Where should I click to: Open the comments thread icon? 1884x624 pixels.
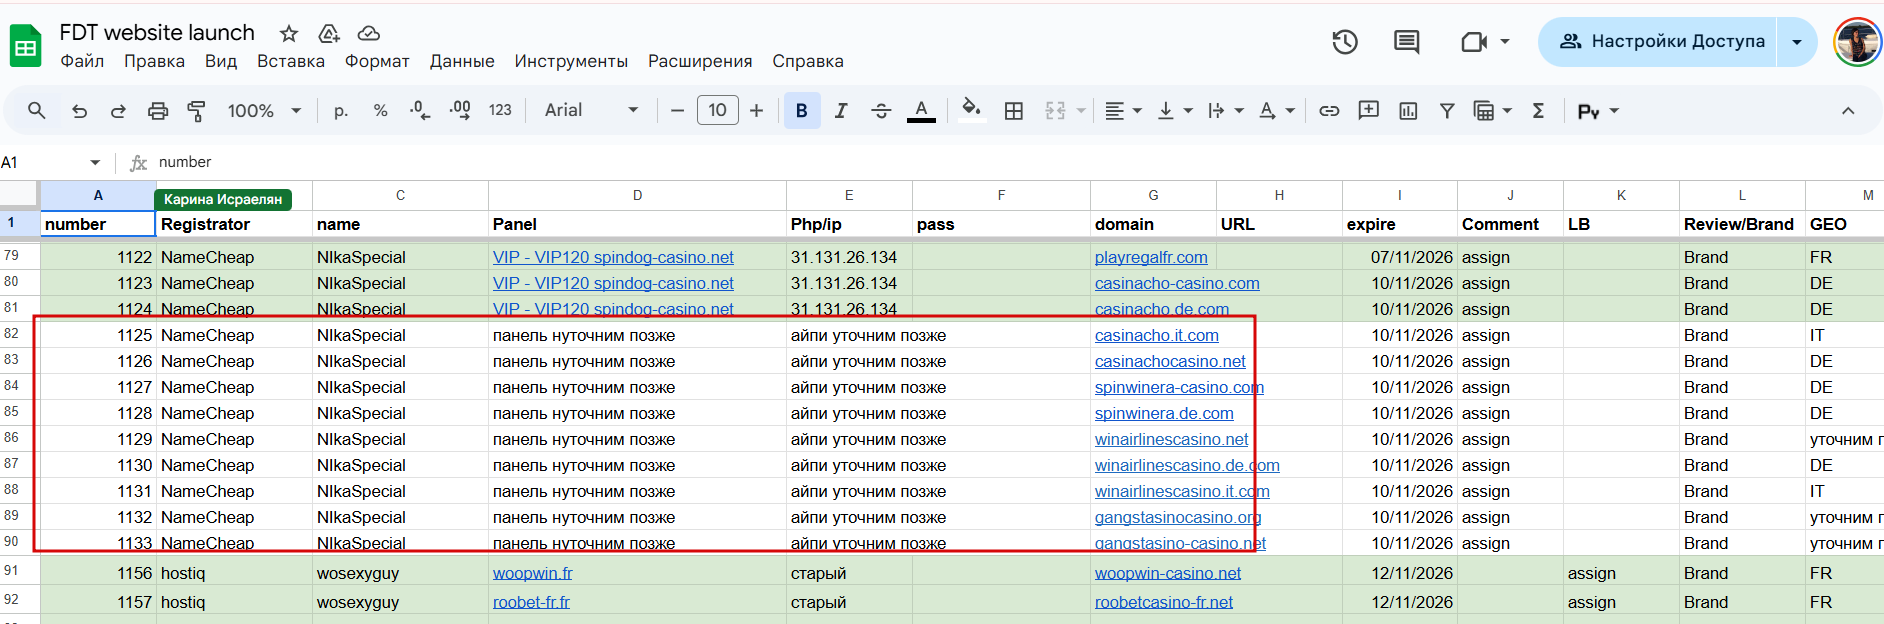pos(1407,42)
